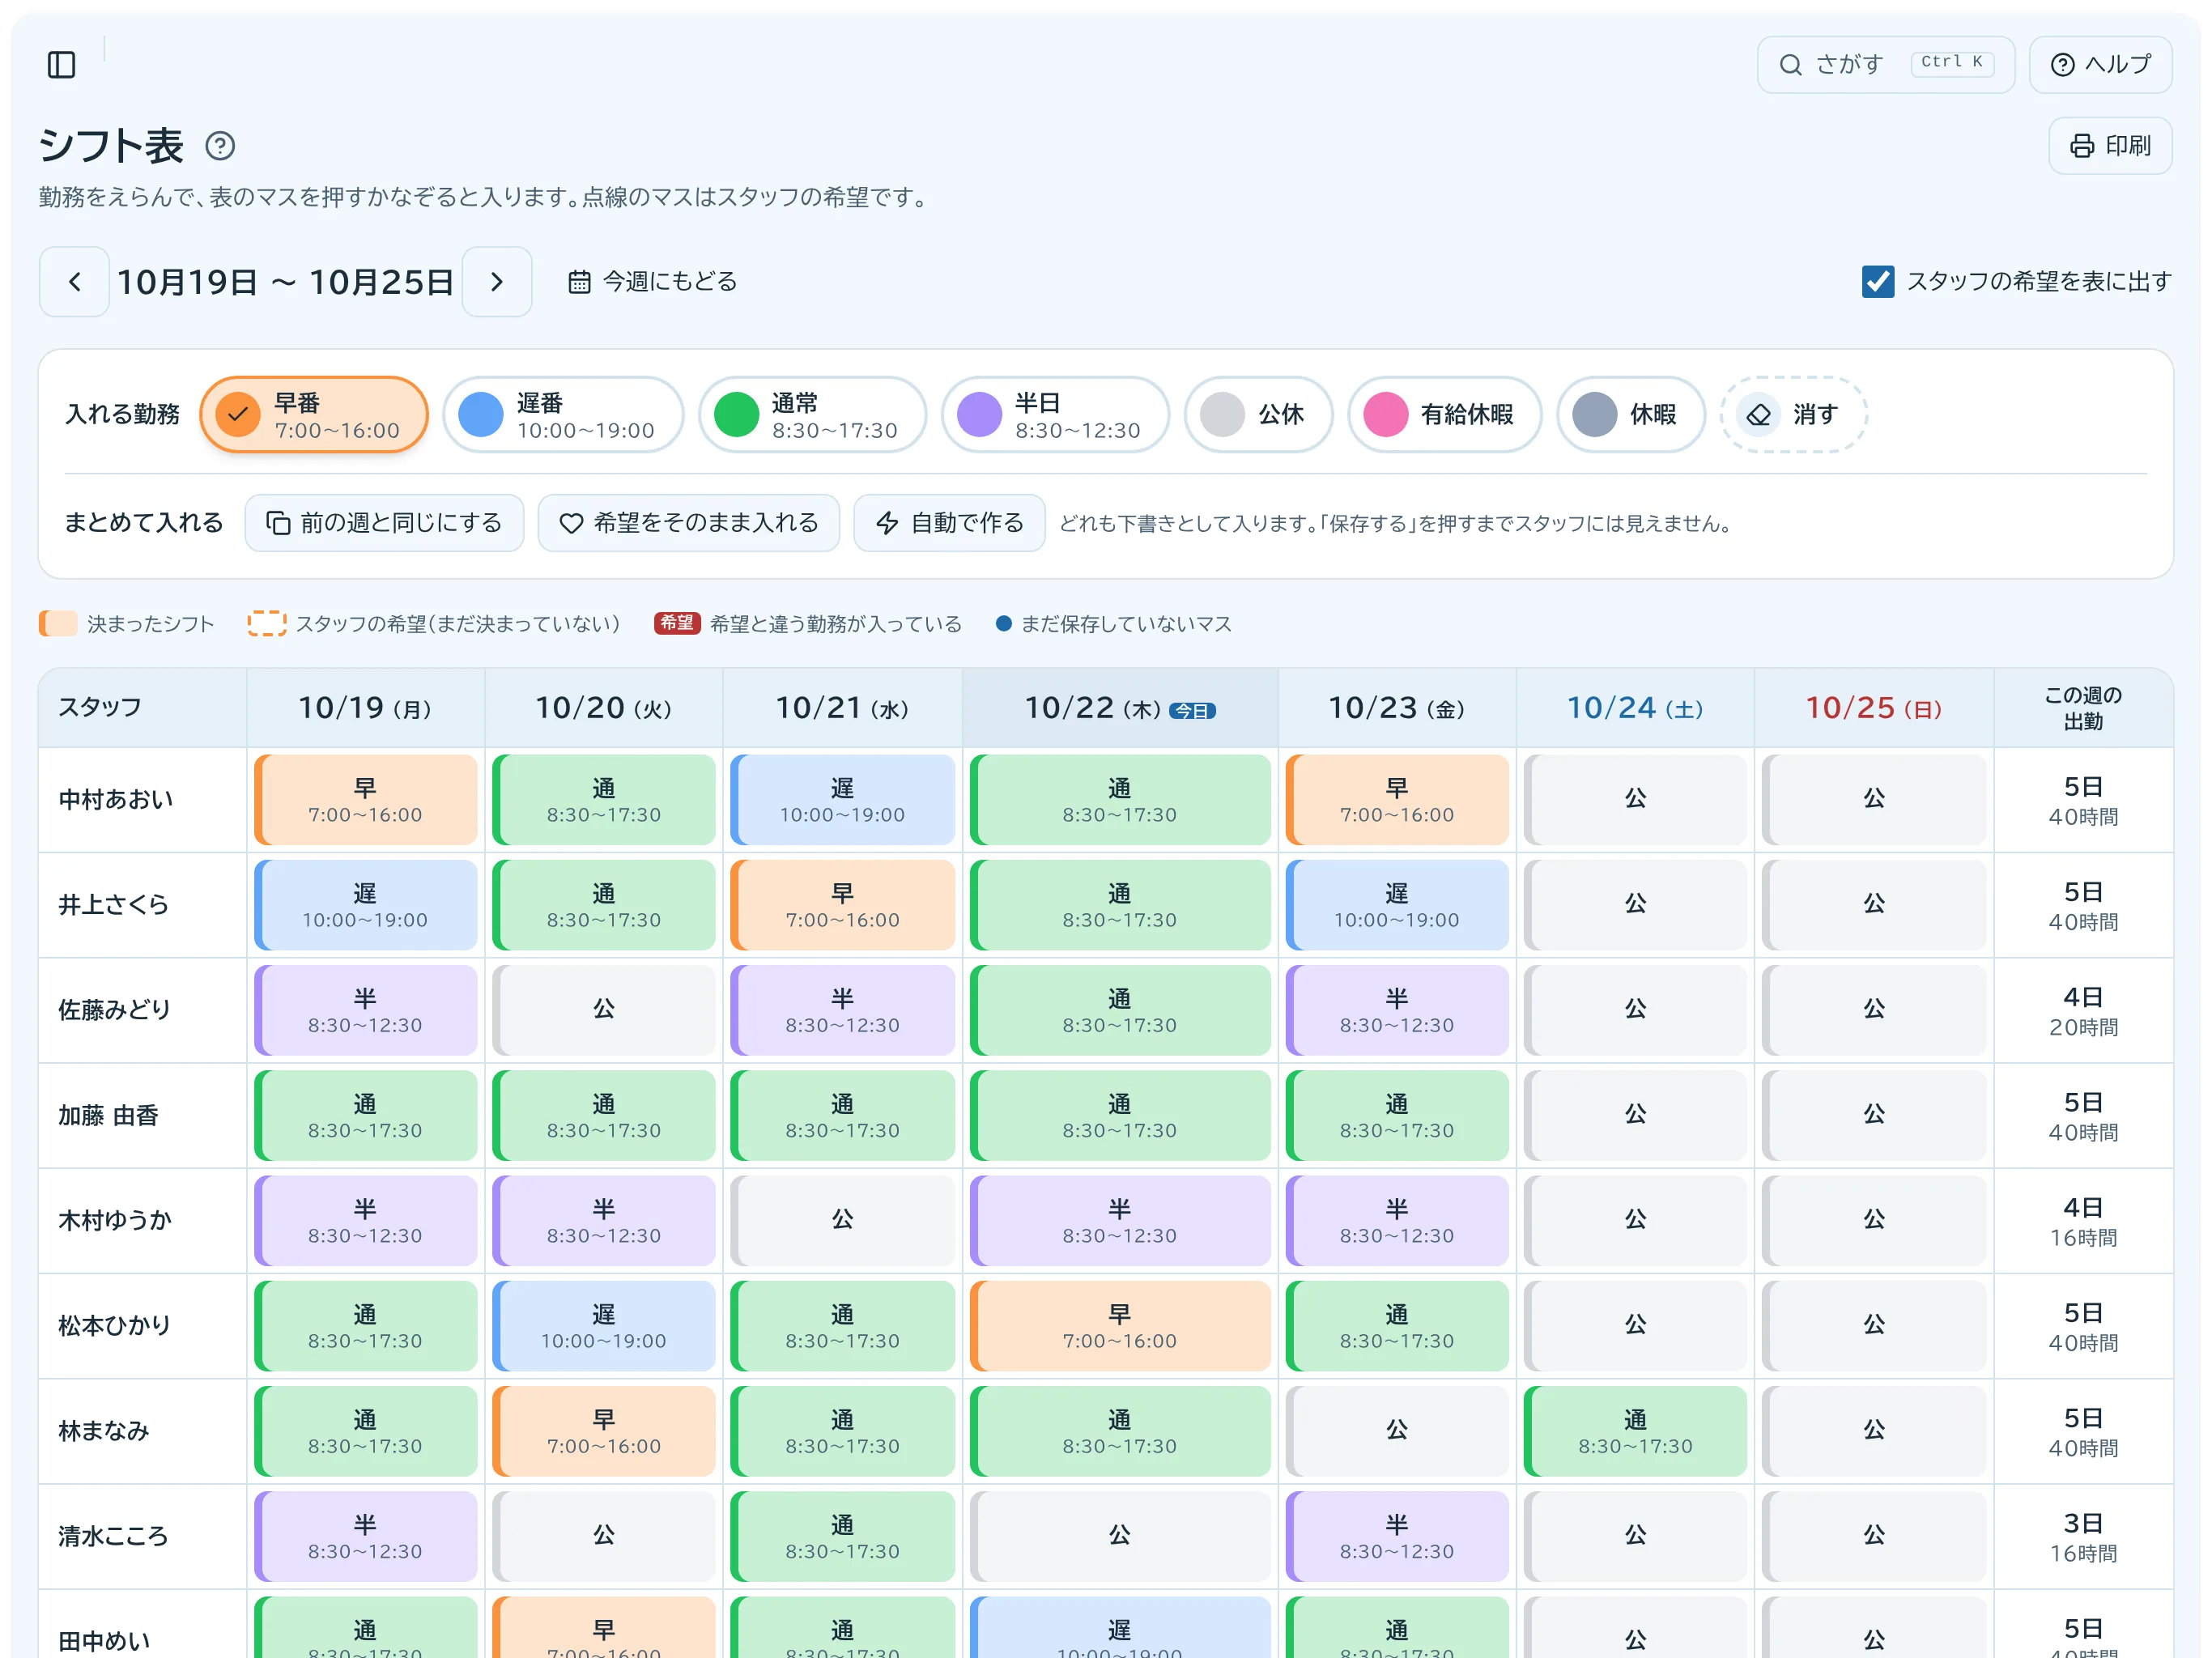Click the 10/22 (木) today column header
The height and width of the screenshot is (1658, 2212).
pos(1120,709)
